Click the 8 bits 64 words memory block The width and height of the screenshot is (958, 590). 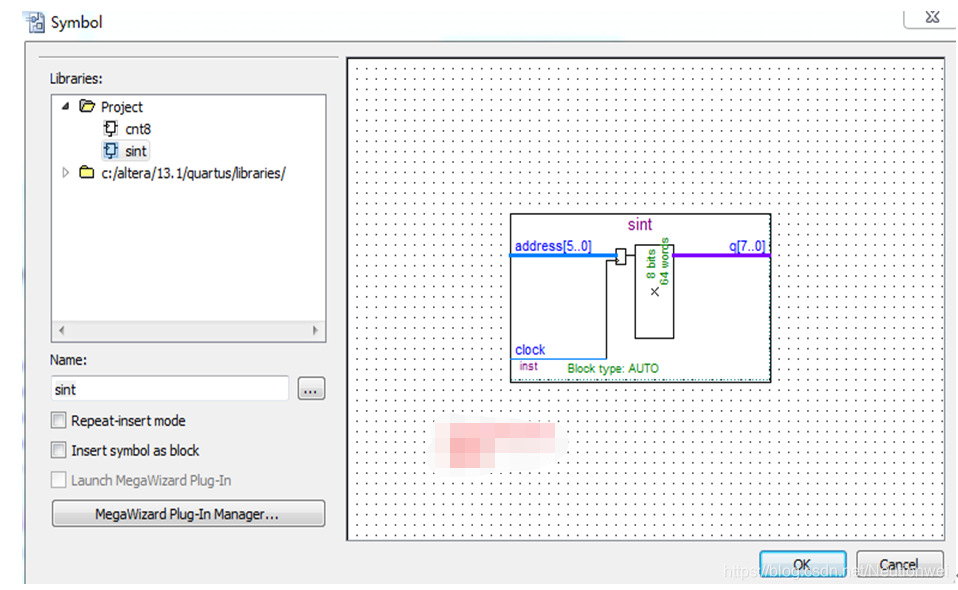pos(654,291)
